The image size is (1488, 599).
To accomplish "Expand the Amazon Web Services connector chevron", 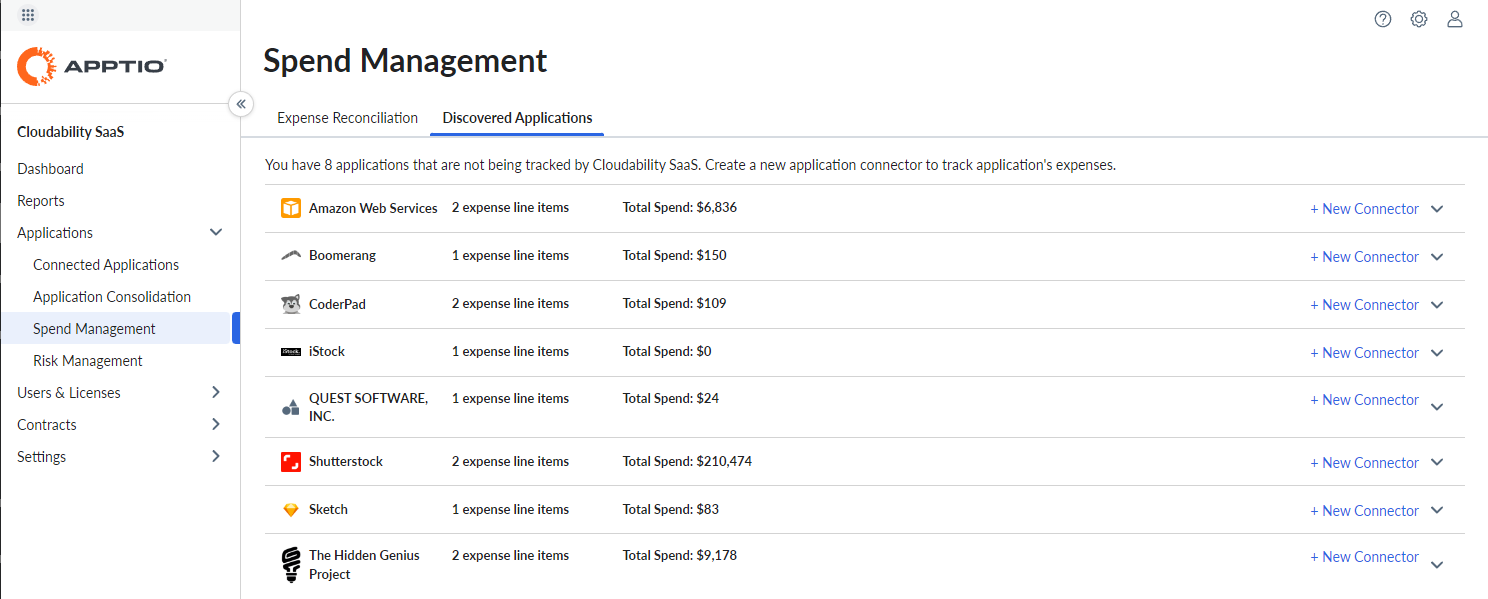I will coord(1437,208).
